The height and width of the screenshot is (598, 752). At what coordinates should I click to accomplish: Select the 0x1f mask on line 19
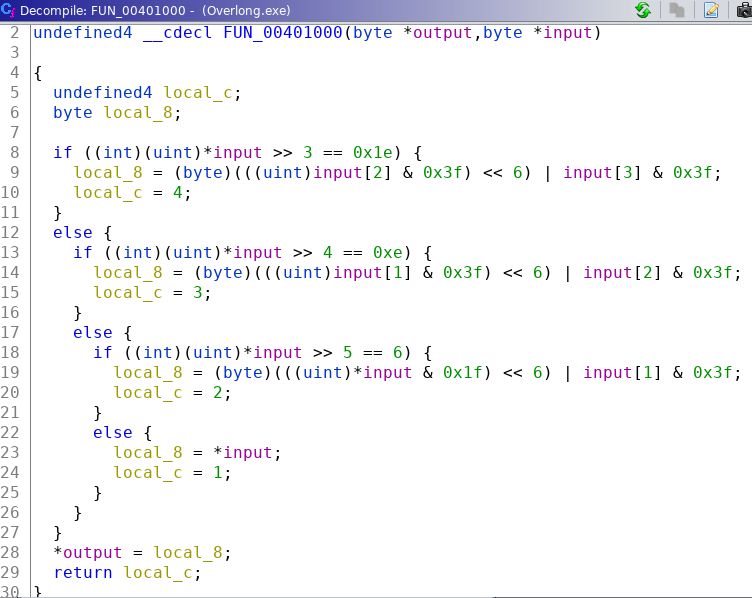462,373
